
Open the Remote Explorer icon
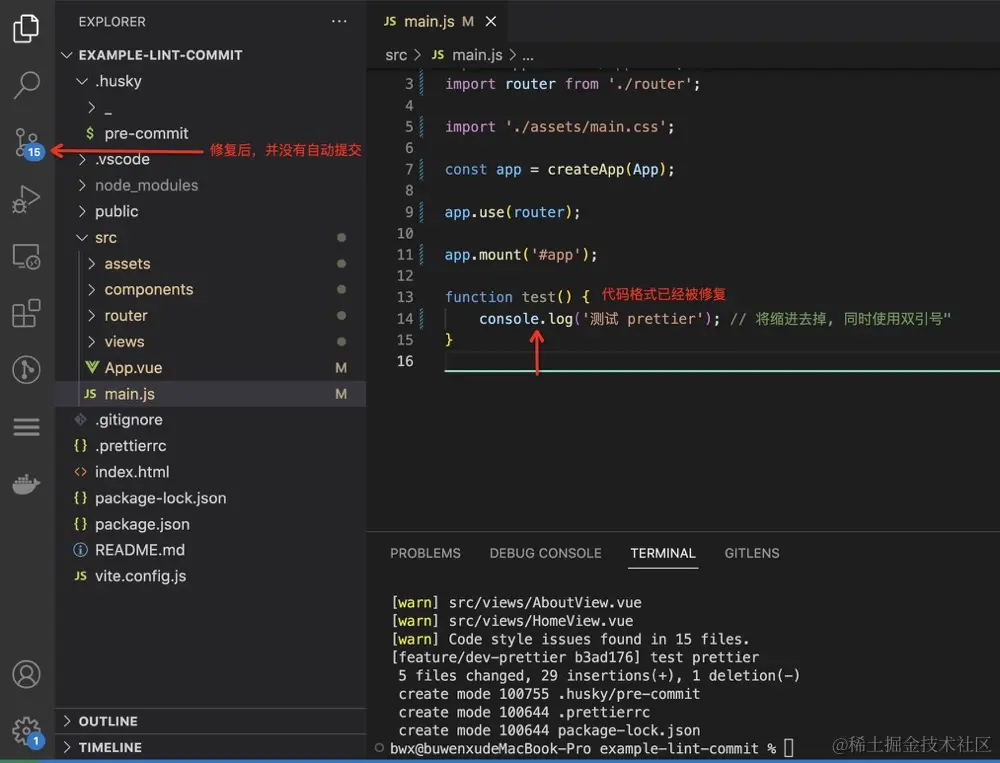click(26, 256)
